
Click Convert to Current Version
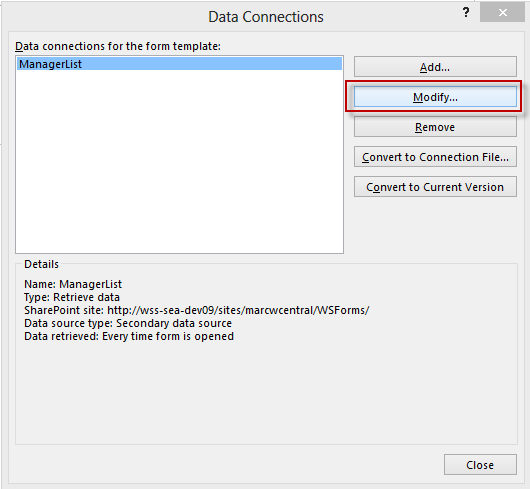(x=435, y=187)
